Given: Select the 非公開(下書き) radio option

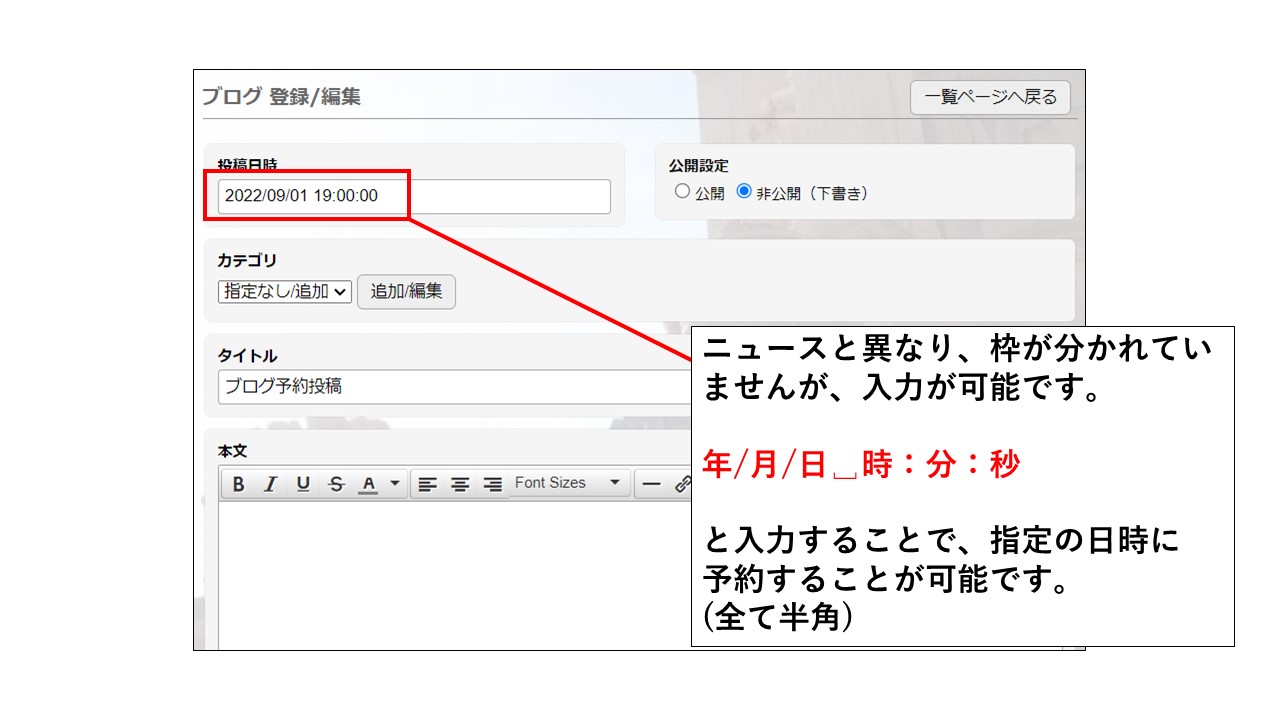Looking at the screenshot, I should tap(744, 192).
